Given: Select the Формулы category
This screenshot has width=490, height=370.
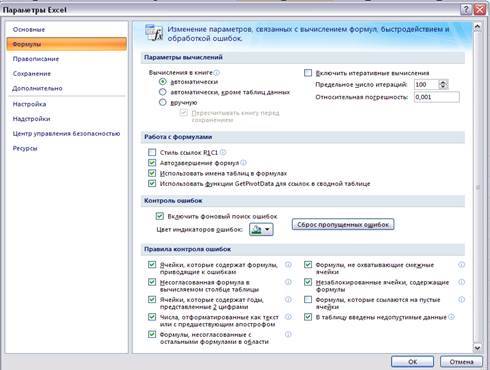Looking at the screenshot, I should 67,44.
